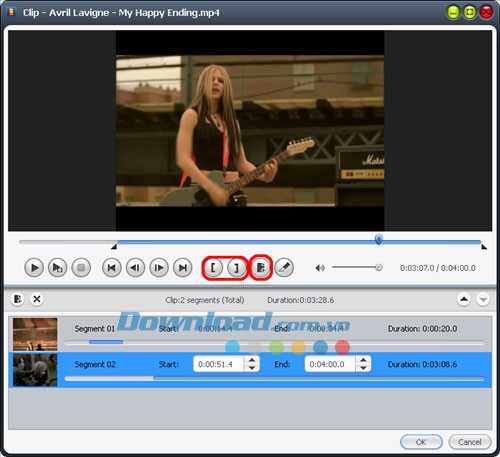This screenshot has width=500, height=457.
Task: Click the Clip:2 segments (Total) text
Action: click(x=205, y=300)
